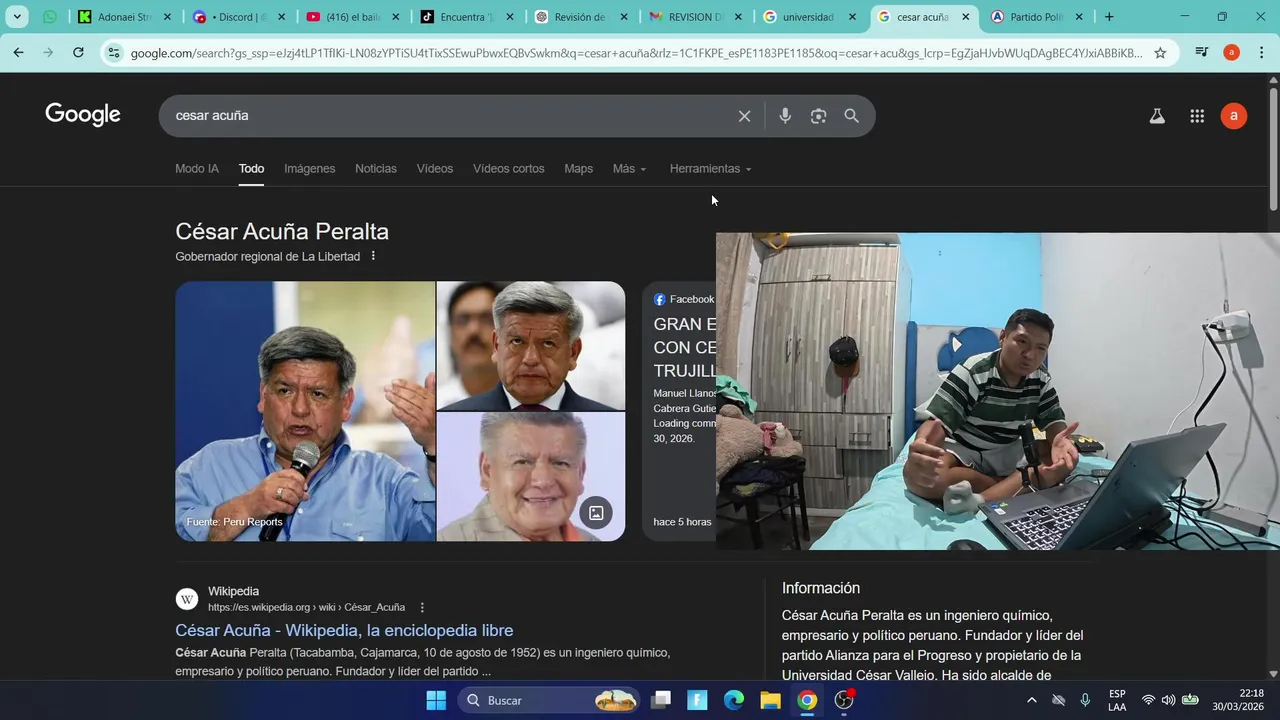
Task: Open image gallery icon on photos
Action: pyautogui.click(x=596, y=513)
